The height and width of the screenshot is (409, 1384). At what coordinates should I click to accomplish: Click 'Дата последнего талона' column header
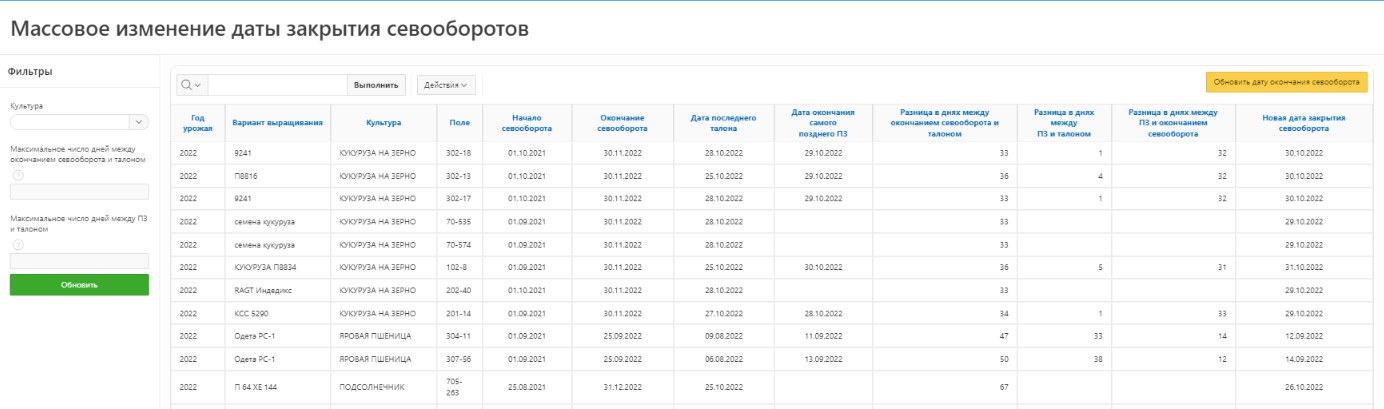[x=723, y=123]
